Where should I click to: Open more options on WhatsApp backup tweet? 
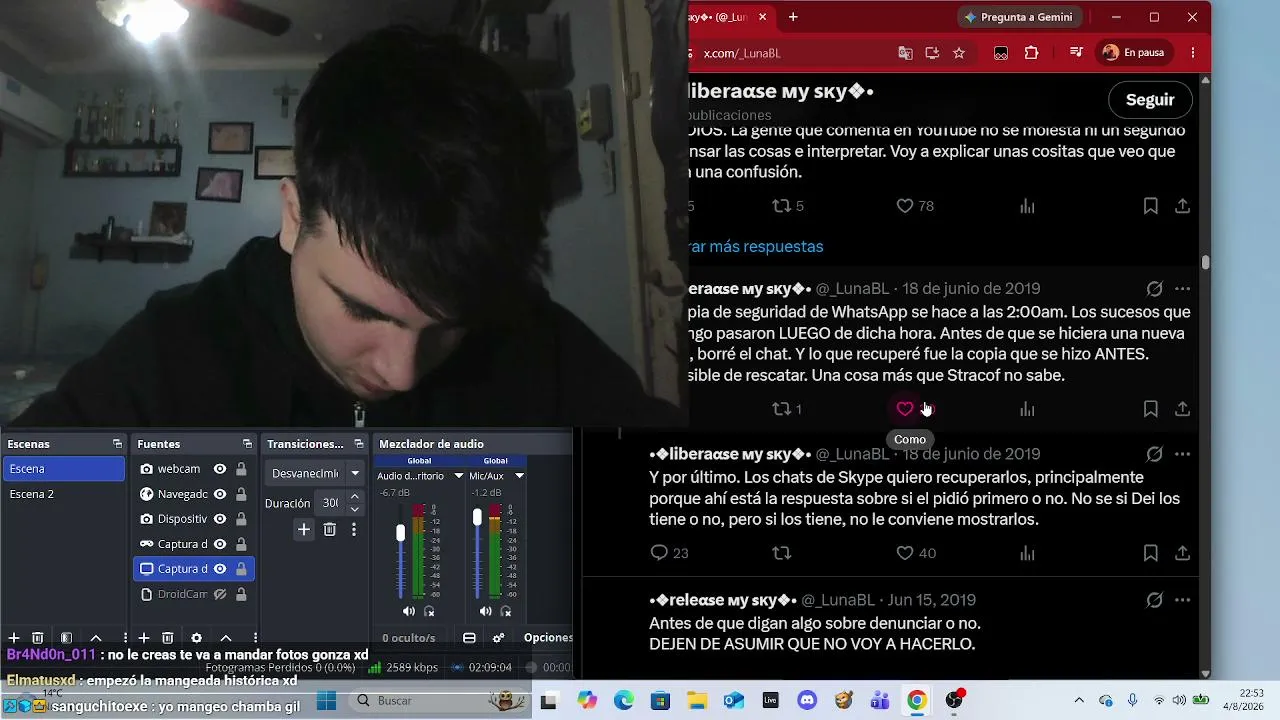(x=1182, y=289)
